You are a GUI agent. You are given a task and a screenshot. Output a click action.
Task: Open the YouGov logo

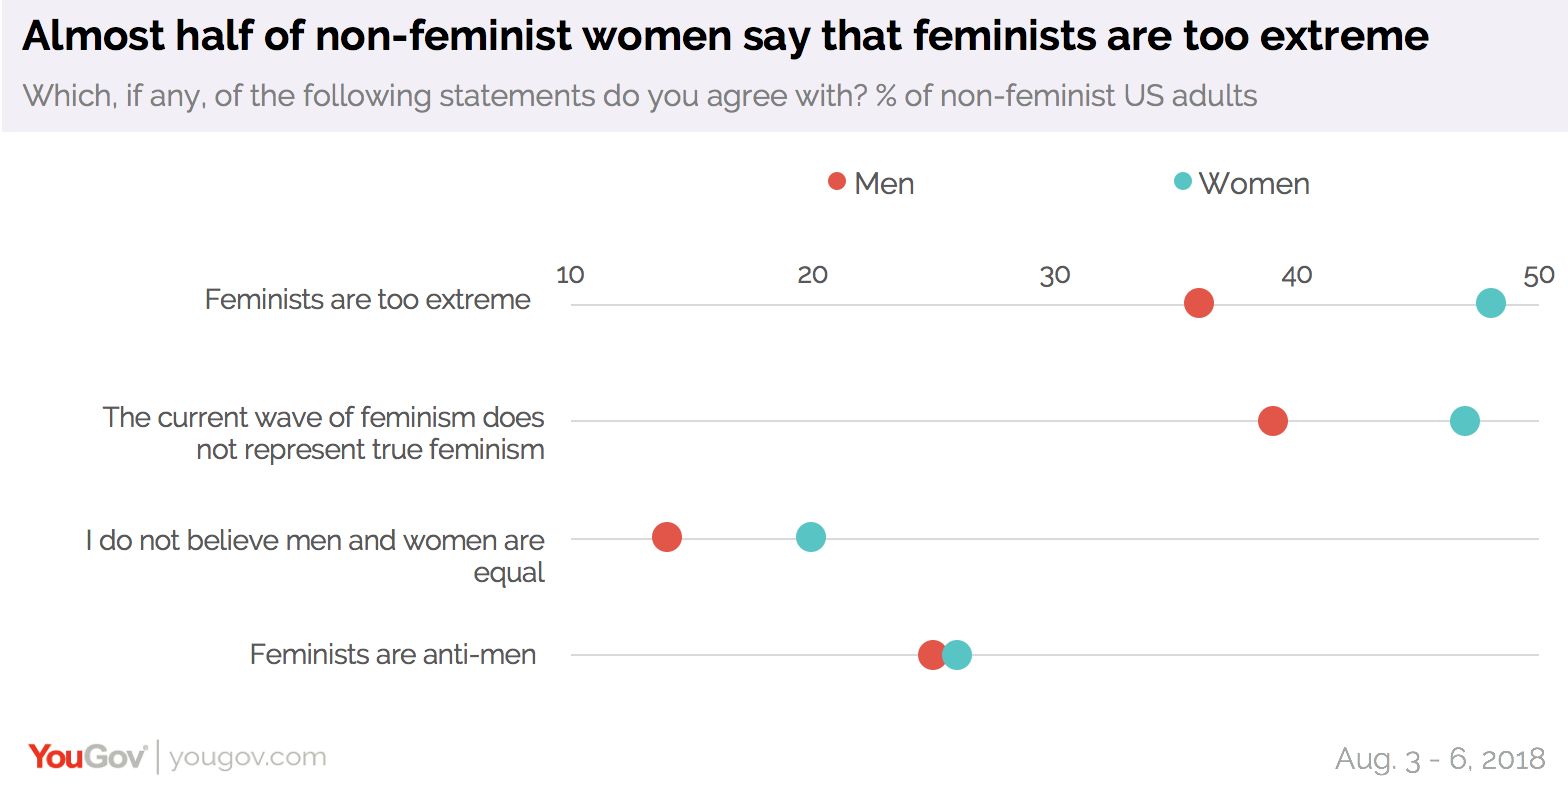pos(88,757)
